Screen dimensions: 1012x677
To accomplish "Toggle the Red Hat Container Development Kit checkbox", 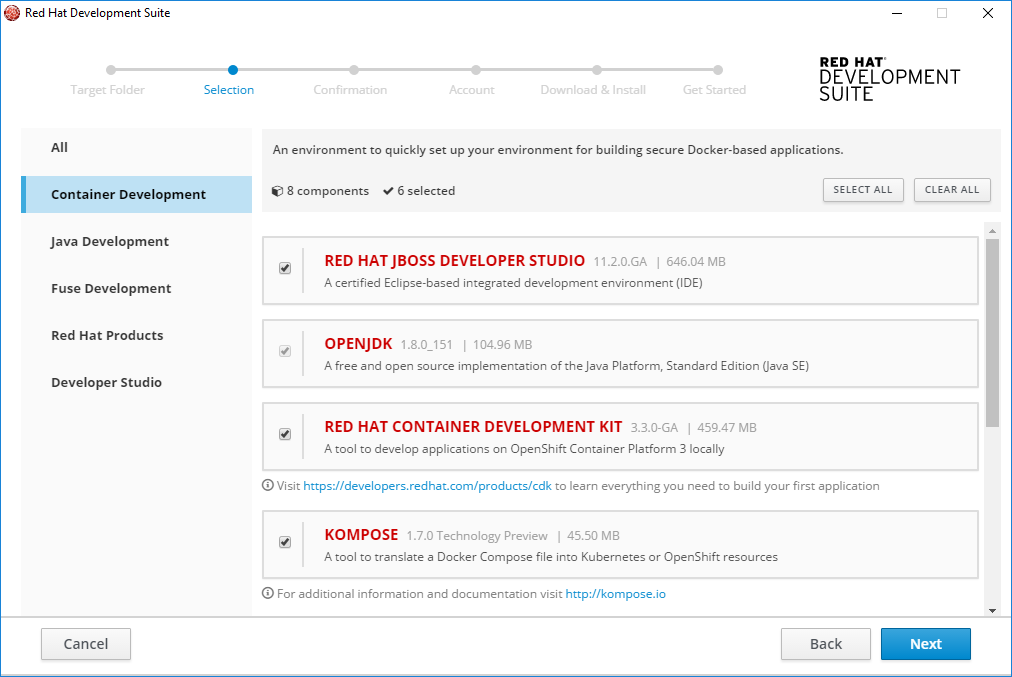I will tap(284, 436).
